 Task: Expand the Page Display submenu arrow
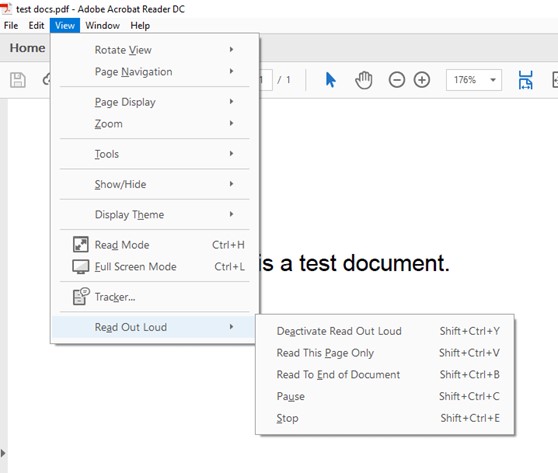pyautogui.click(x=232, y=101)
